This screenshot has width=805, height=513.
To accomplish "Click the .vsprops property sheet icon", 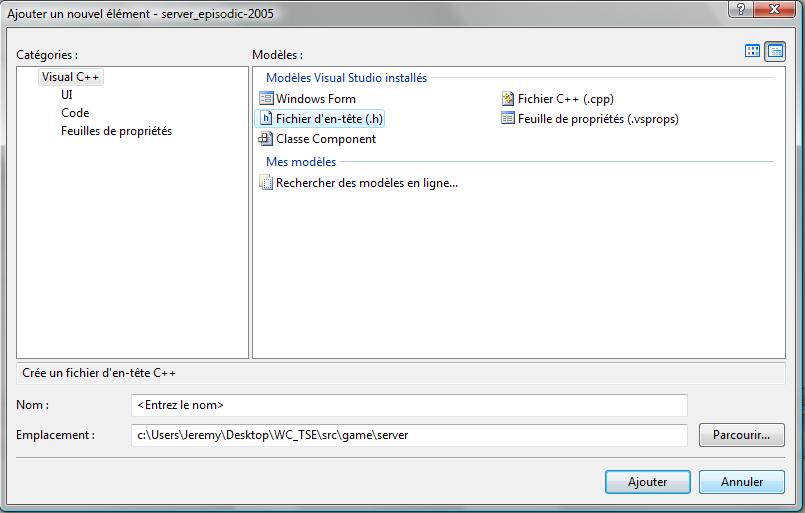I will click(x=508, y=118).
